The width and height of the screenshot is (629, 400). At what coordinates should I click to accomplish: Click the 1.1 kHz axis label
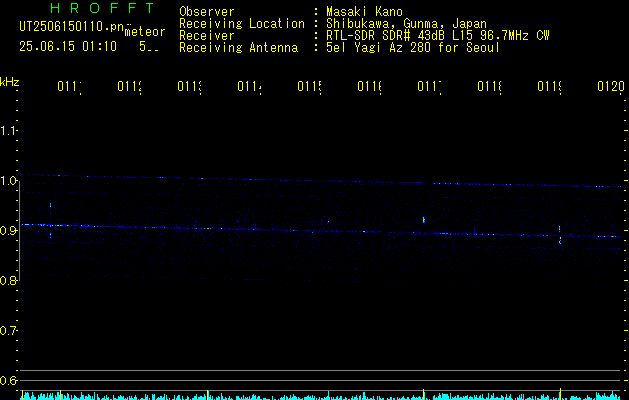pyautogui.click(x=8, y=130)
